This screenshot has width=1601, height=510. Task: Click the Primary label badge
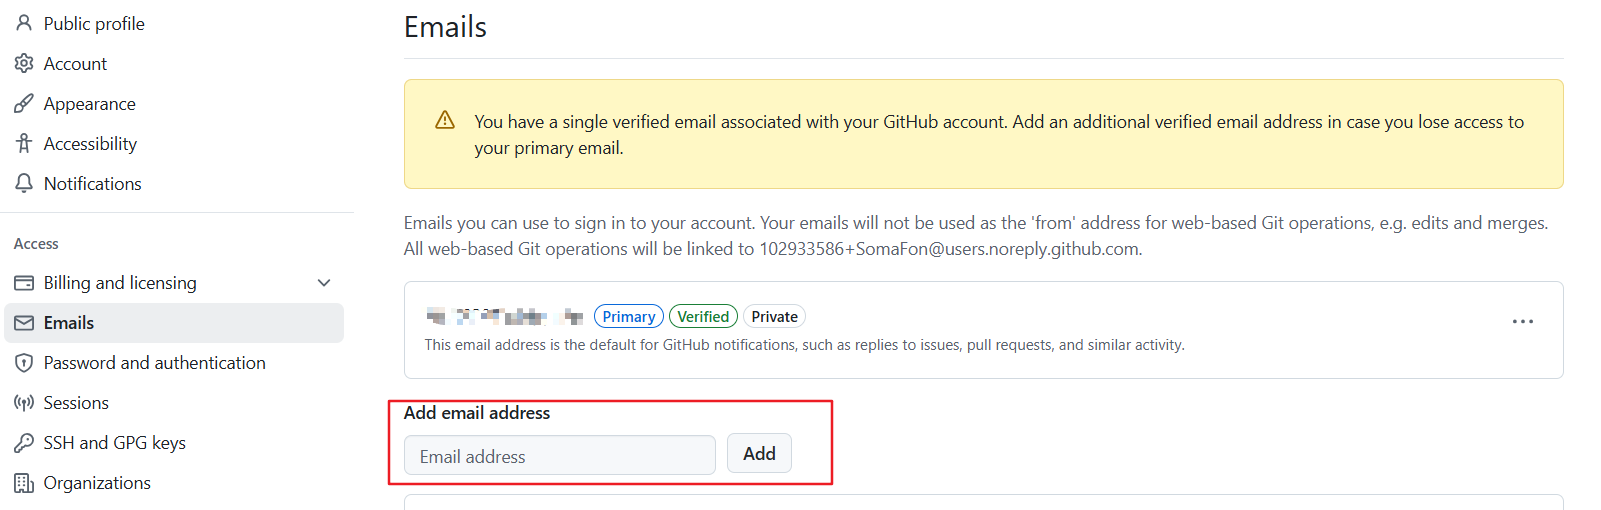click(629, 317)
